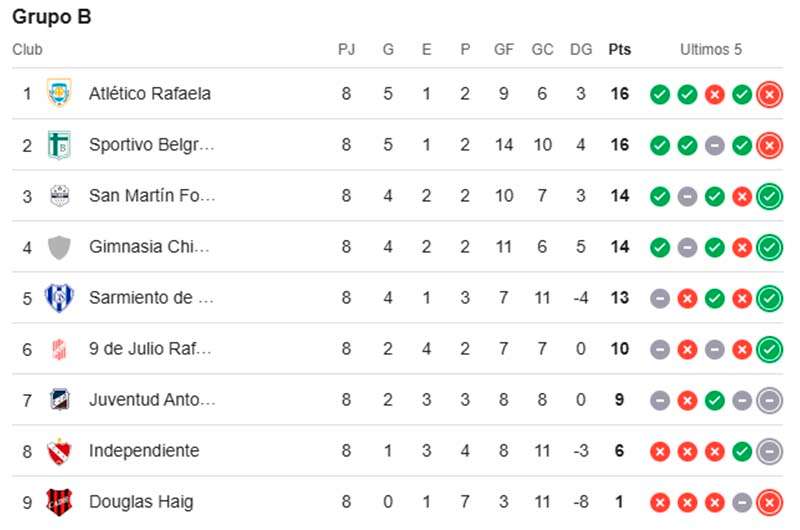Screen dimensions: 800x530
Task: Open the Douglas Haig team name
Action: click(x=141, y=502)
